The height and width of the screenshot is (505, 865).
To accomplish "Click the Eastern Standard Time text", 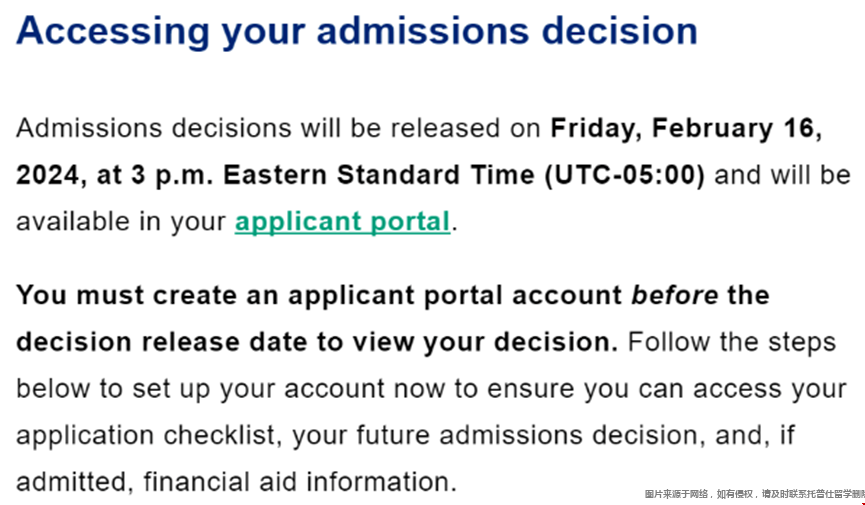I will 379,176.
